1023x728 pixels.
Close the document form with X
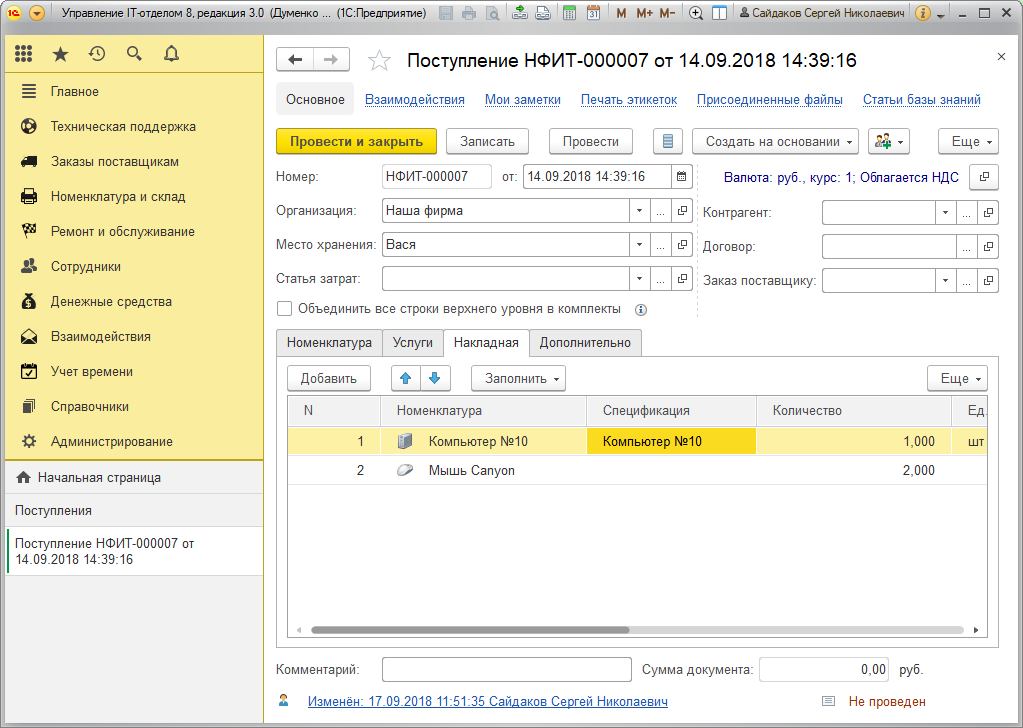click(x=1001, y=57)
